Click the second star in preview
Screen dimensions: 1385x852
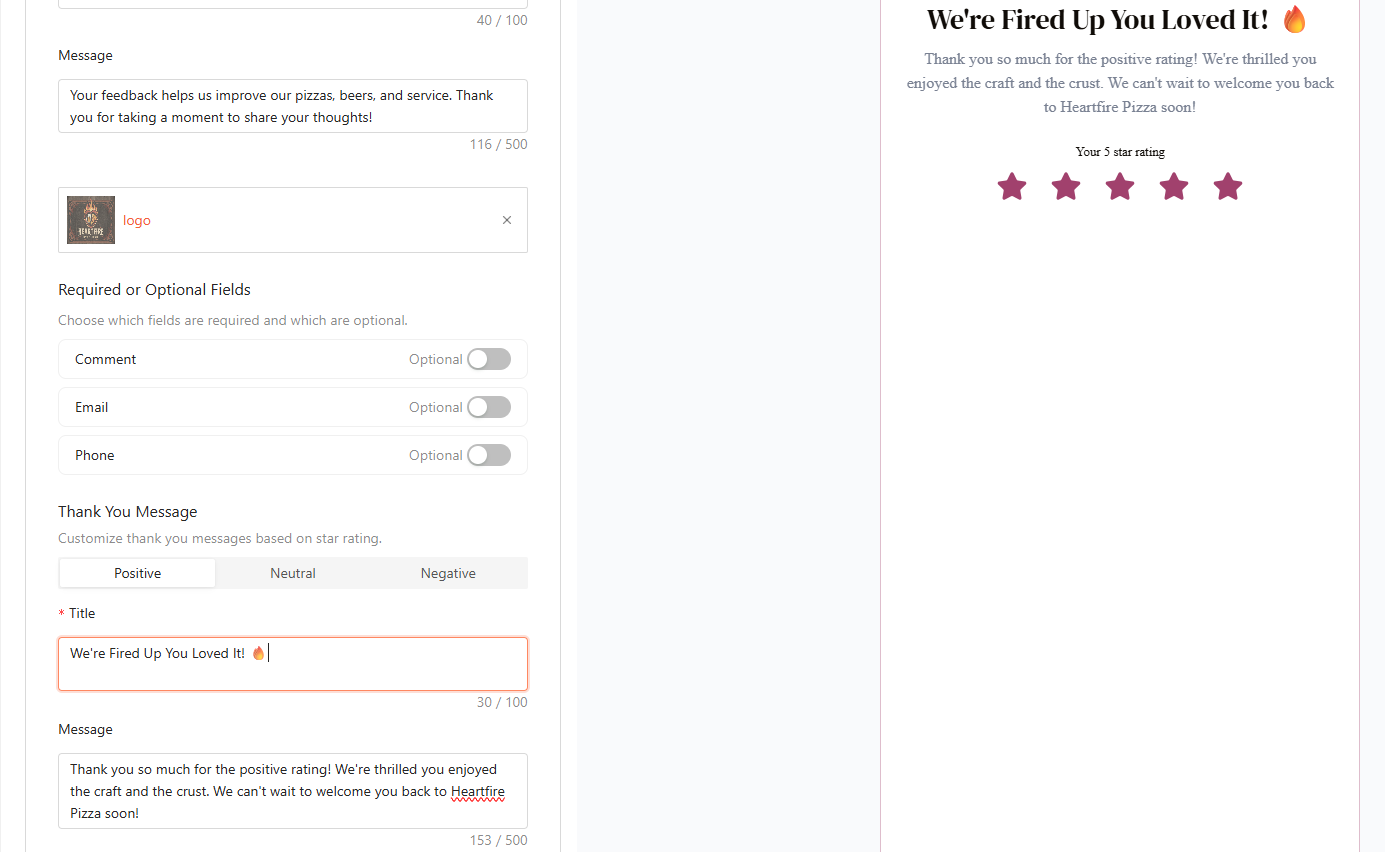click(x=1066, y=187)
